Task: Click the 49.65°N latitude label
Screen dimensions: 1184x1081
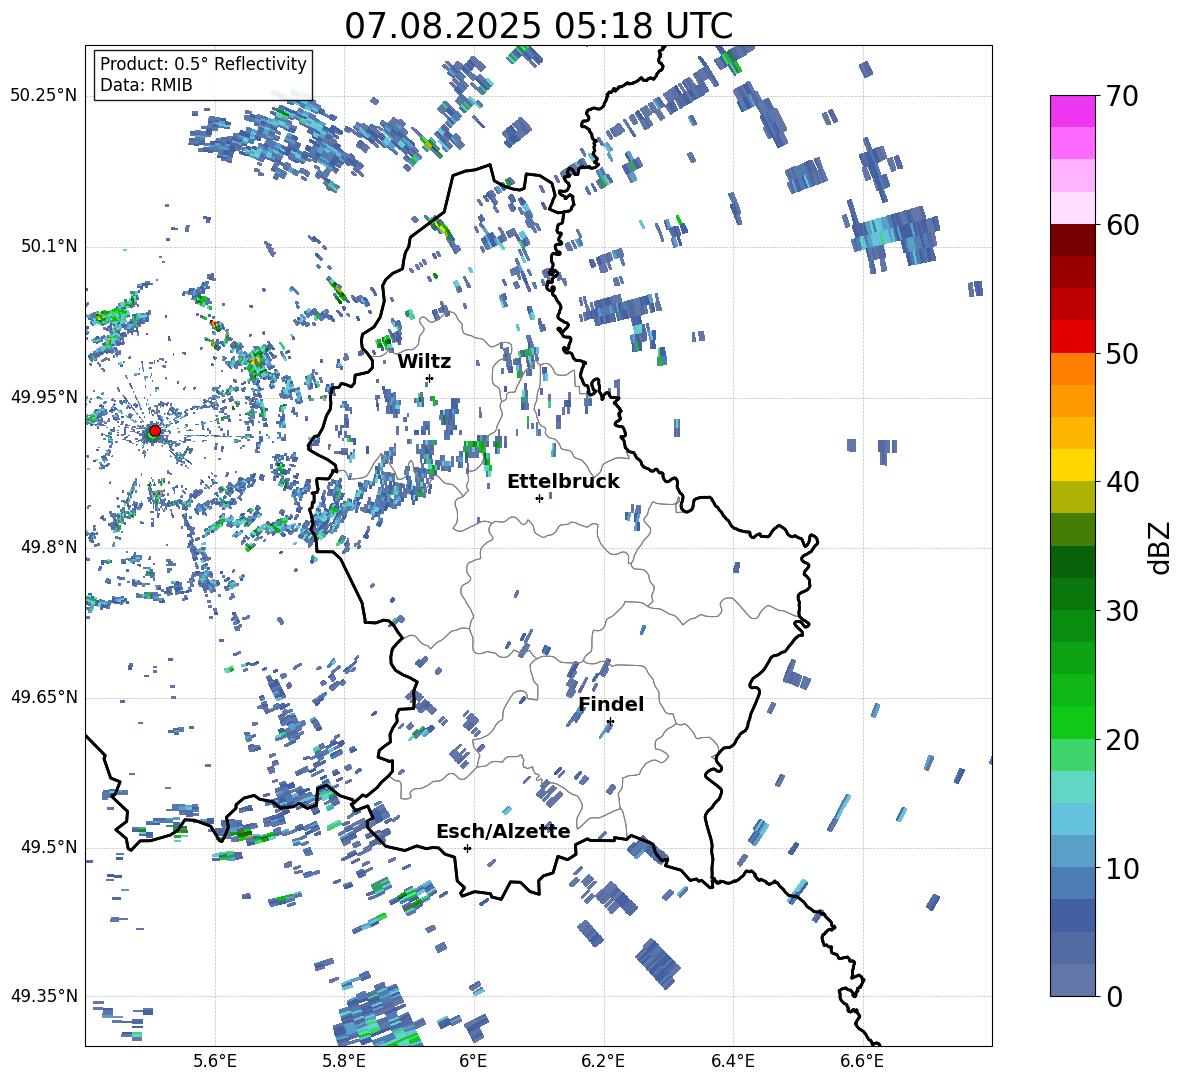Action: (44, 697)
